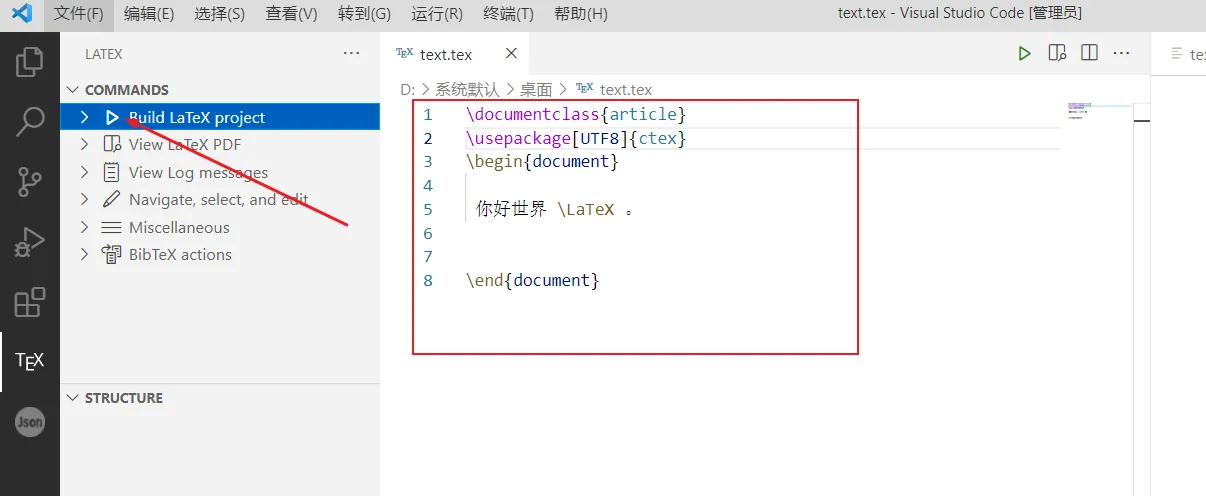Click the Build LaTeX project play icon
The image size is (1206, 496).
pos(112,117)
